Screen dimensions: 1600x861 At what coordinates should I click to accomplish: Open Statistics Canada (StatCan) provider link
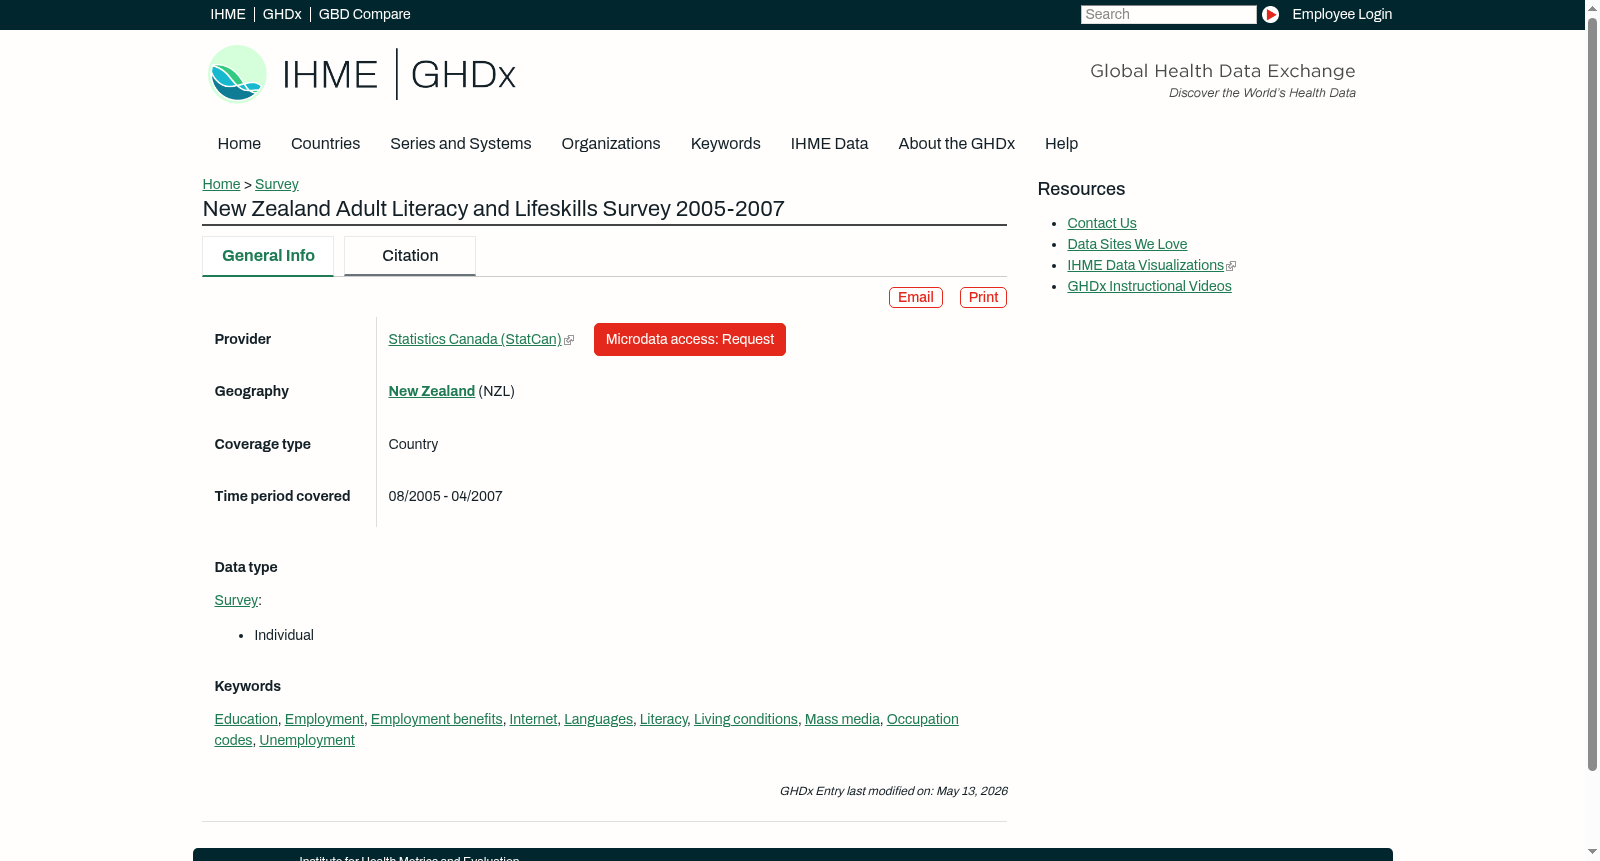coord(475,340)
